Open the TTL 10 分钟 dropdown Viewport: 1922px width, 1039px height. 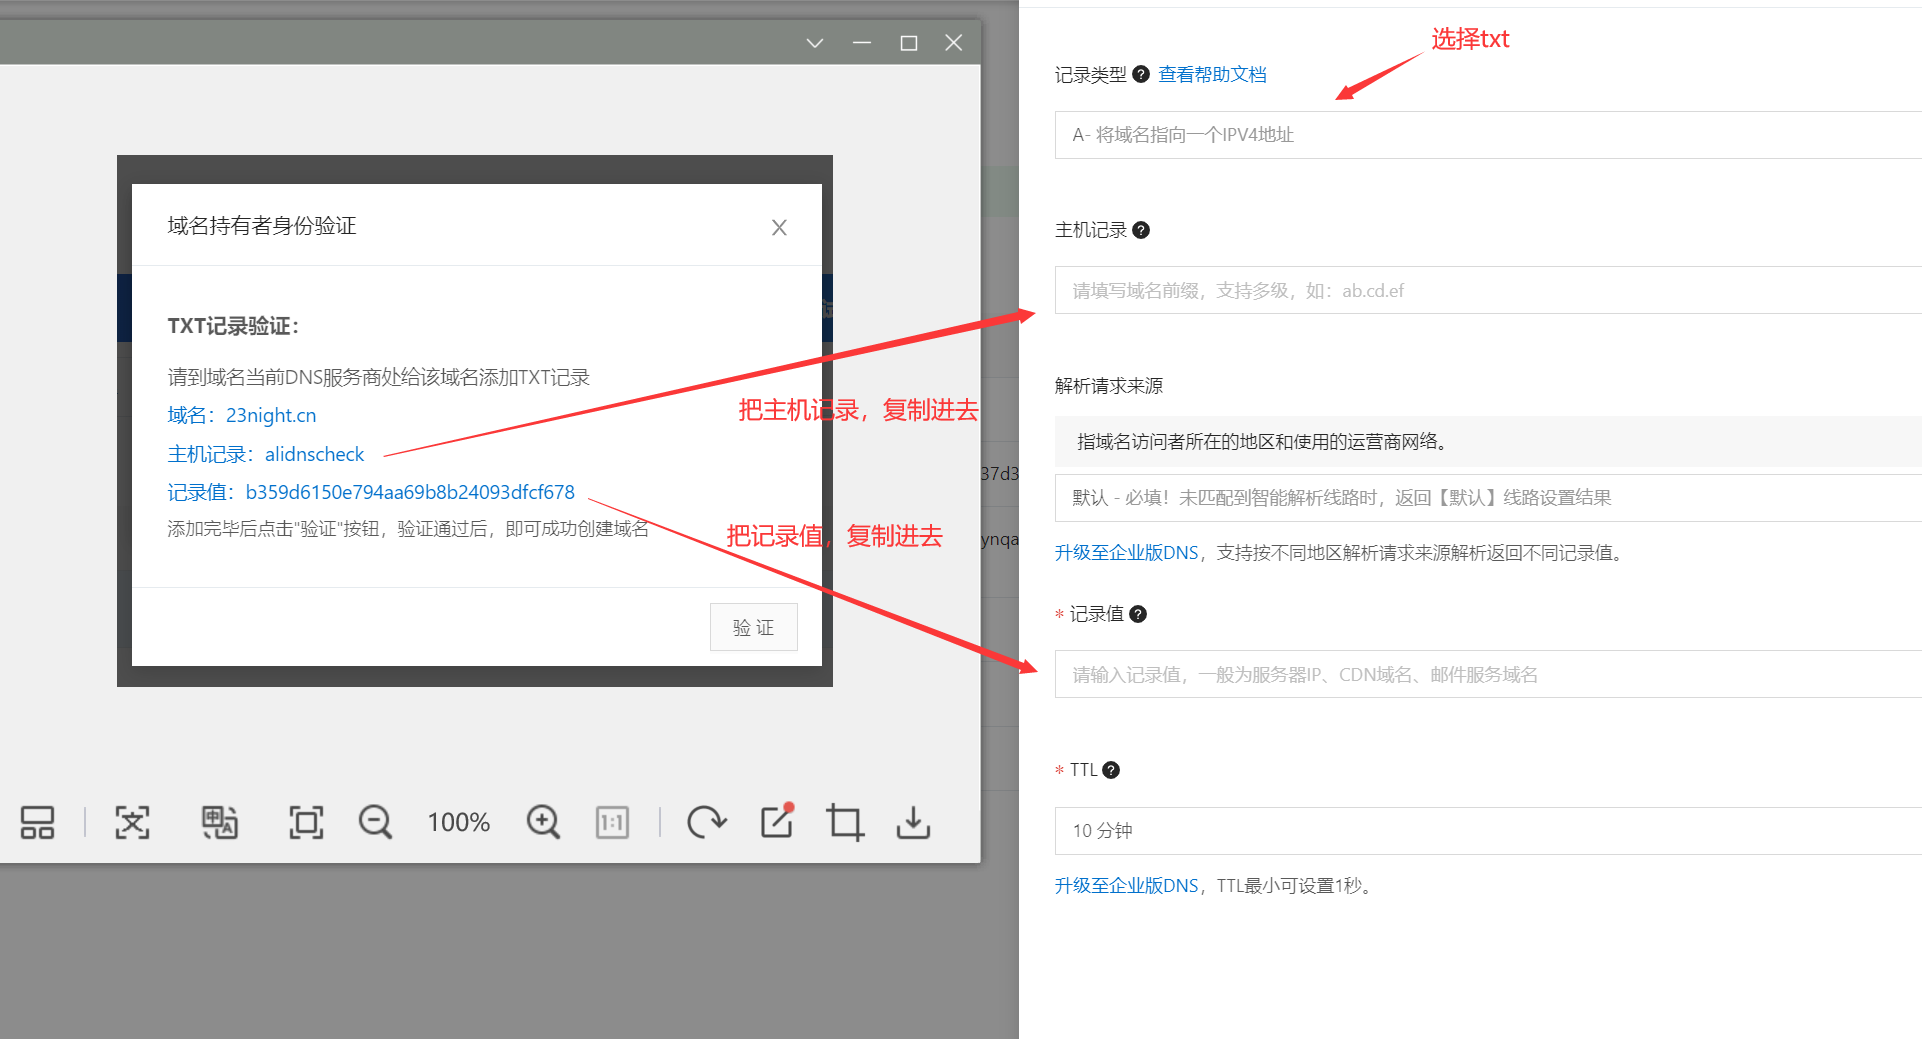1488,831
